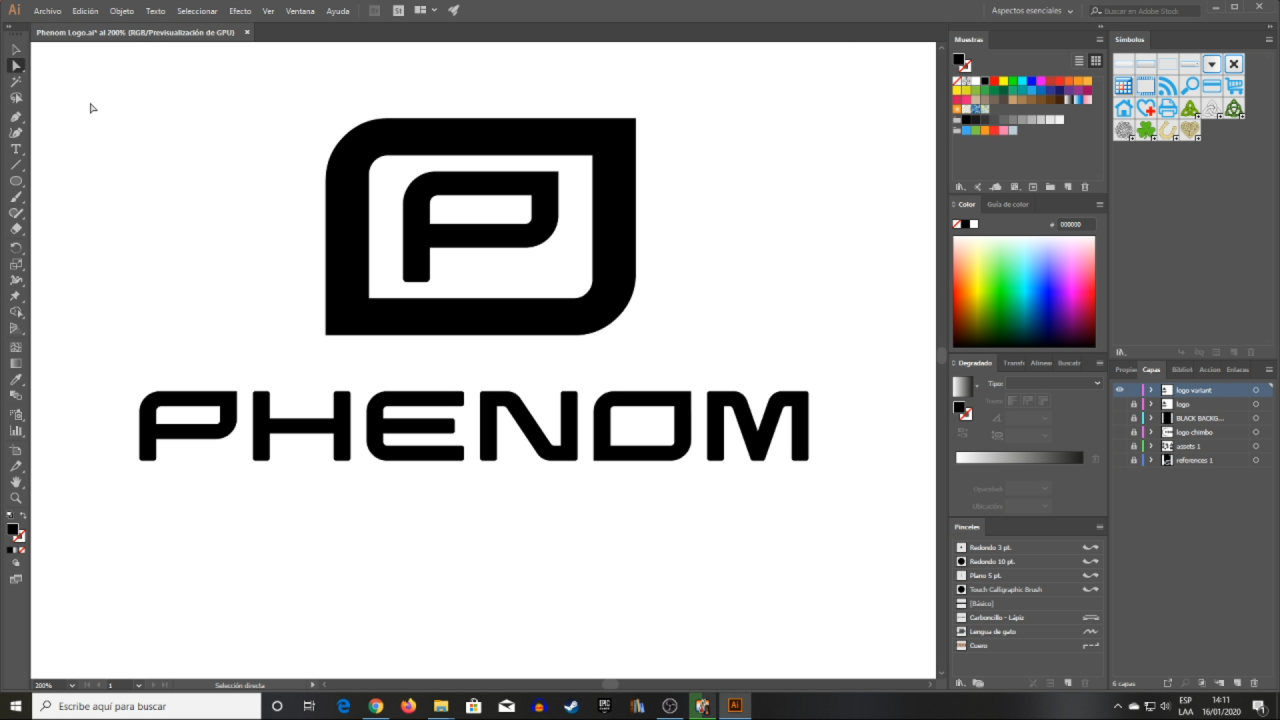Expand the assets 1 layer
1280x720 pixels.
(1151, 446)
